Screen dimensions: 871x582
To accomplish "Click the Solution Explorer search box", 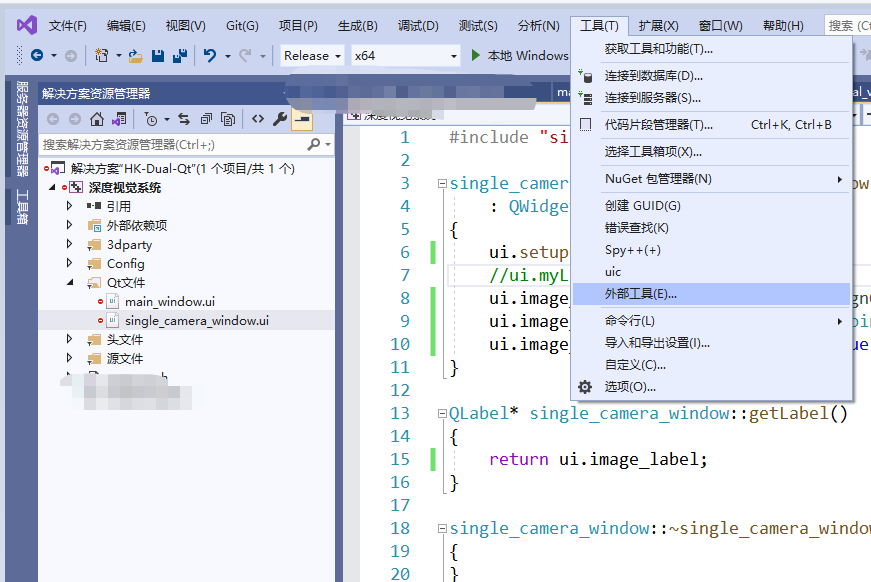I will pos(170,144).
